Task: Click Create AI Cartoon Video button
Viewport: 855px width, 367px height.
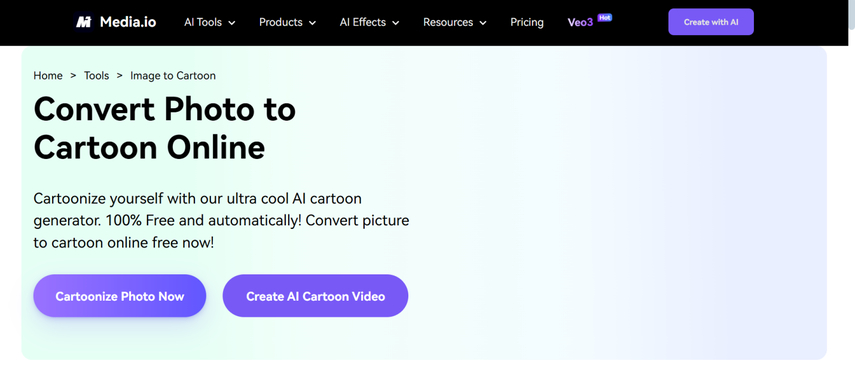Action: coord(315,296)
